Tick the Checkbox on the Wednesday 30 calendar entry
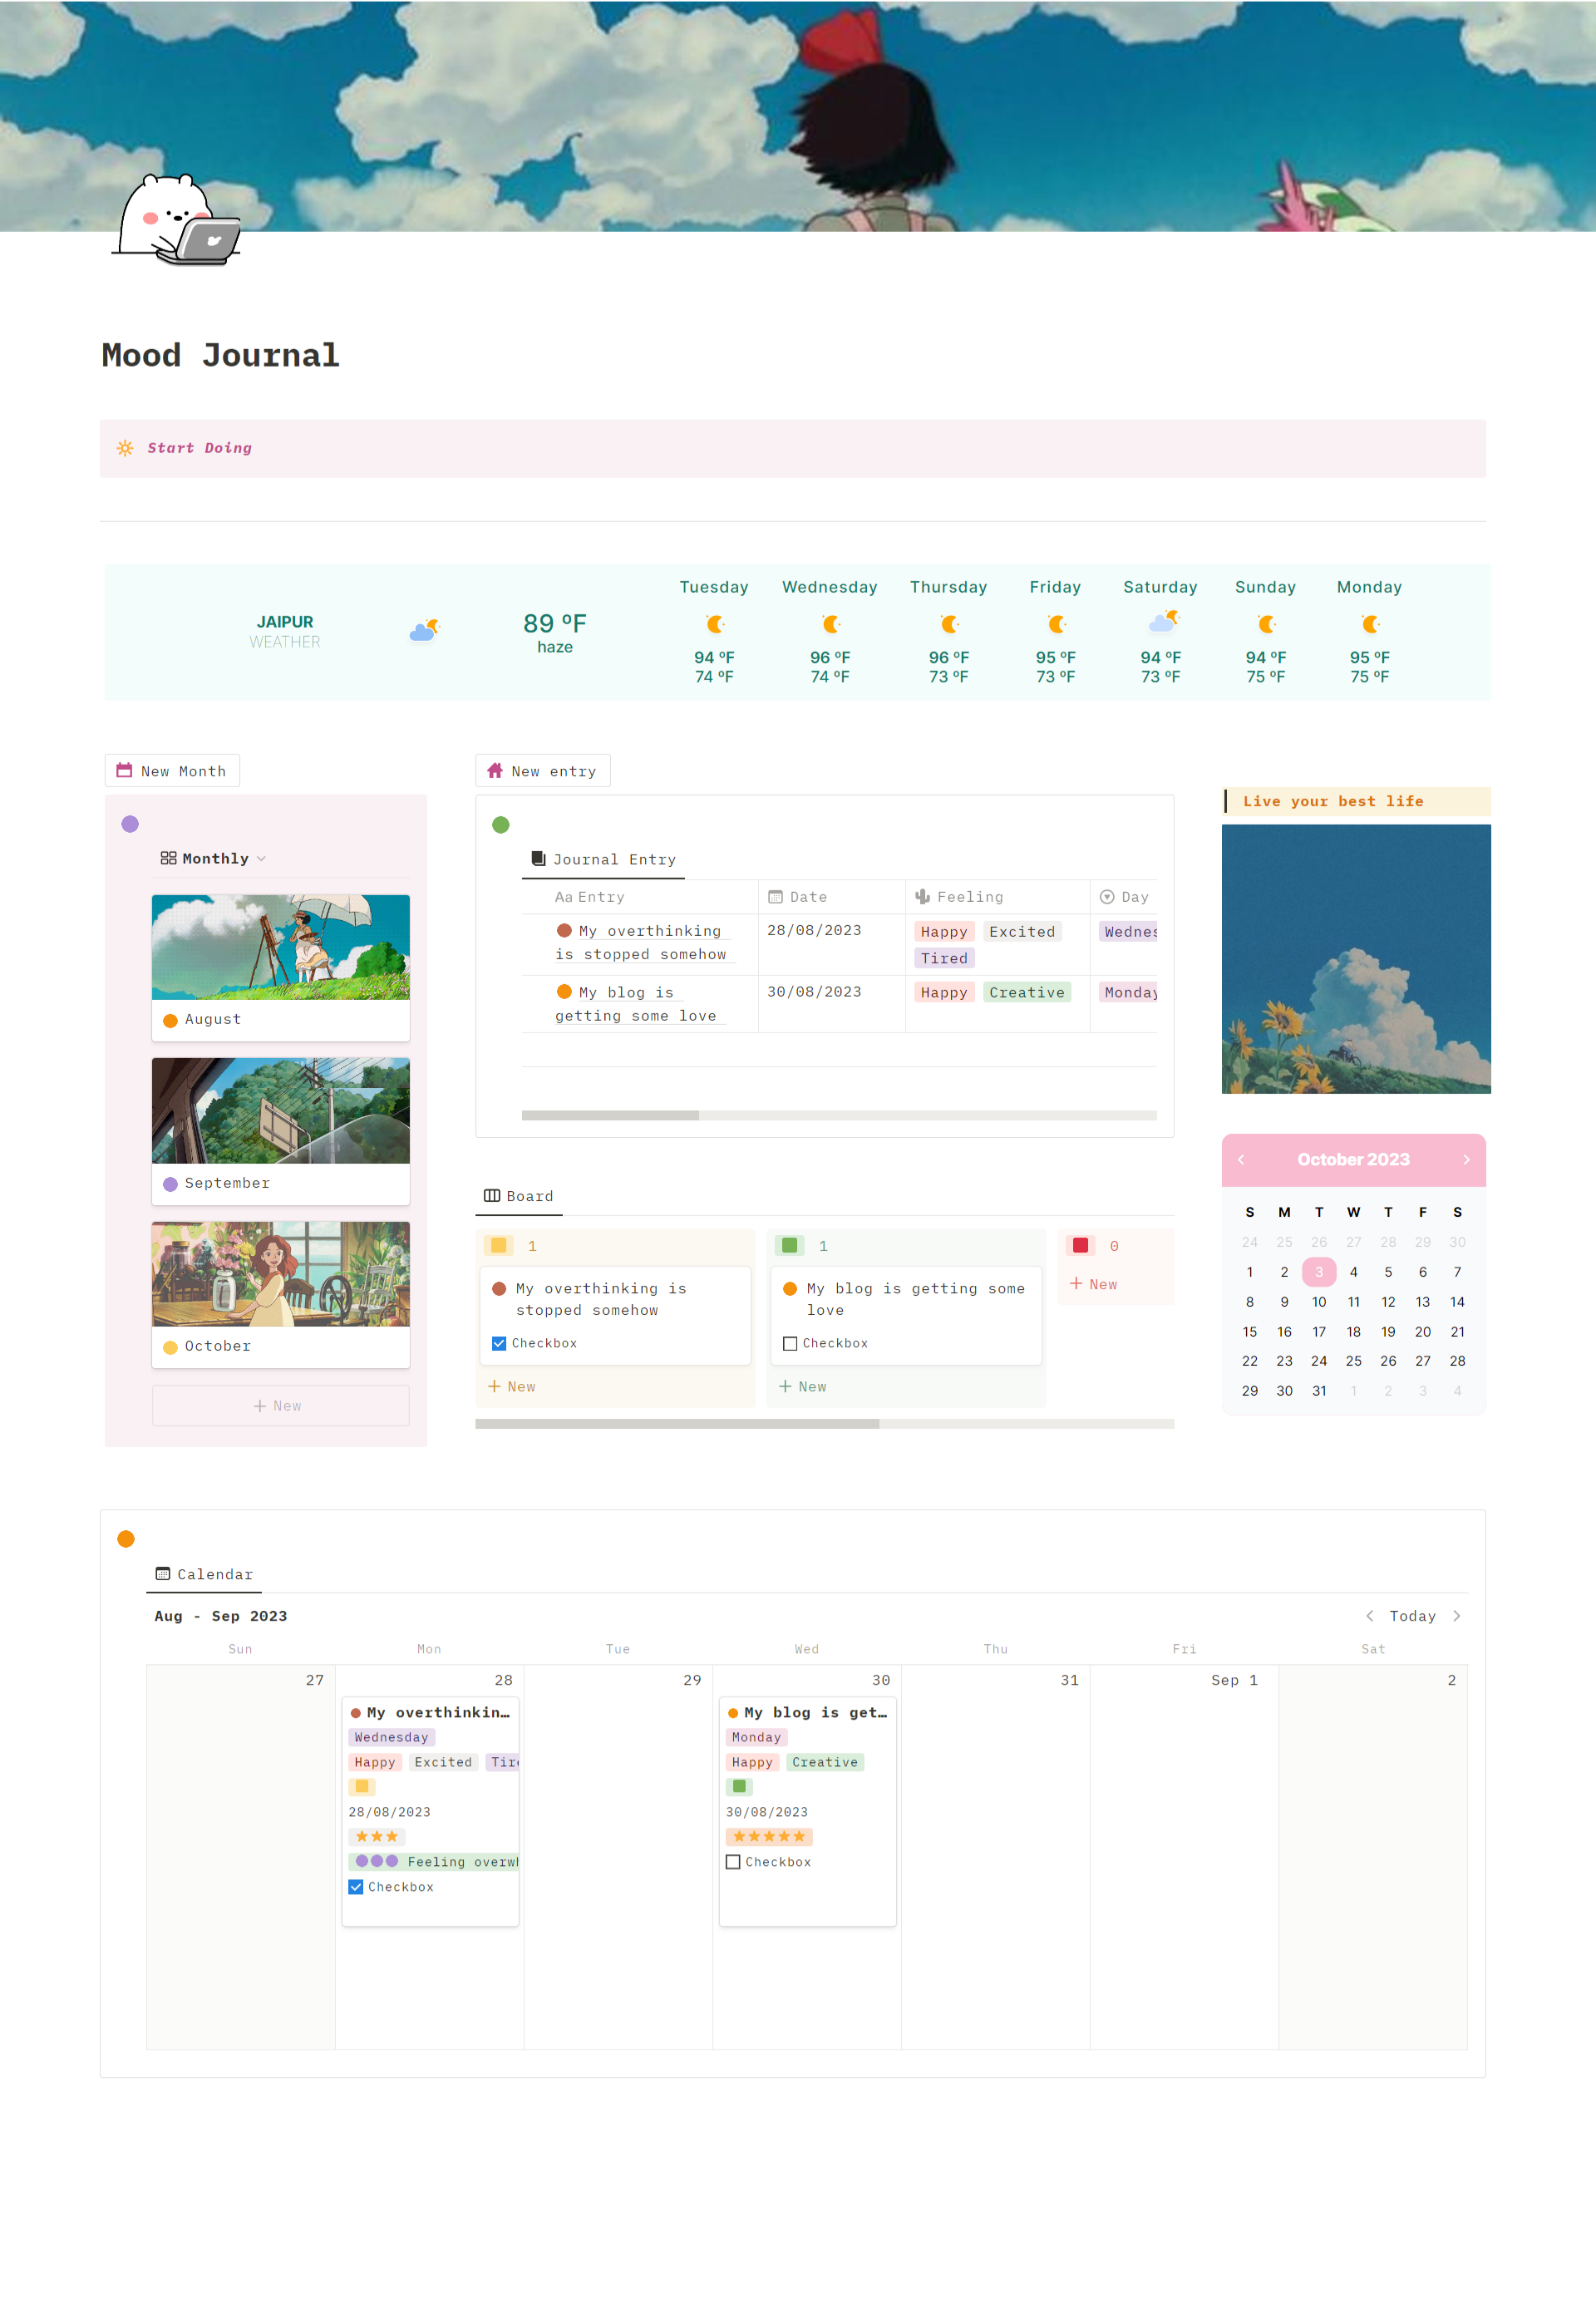This screenshot has height=2309, width=1596. coord(733,1861)
